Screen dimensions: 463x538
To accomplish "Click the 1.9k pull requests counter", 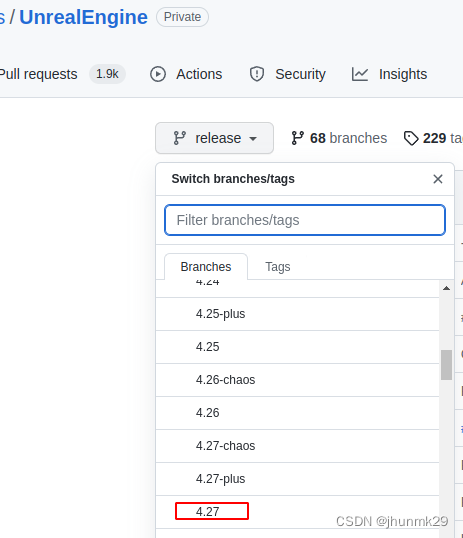I will [x=107, y=74].
